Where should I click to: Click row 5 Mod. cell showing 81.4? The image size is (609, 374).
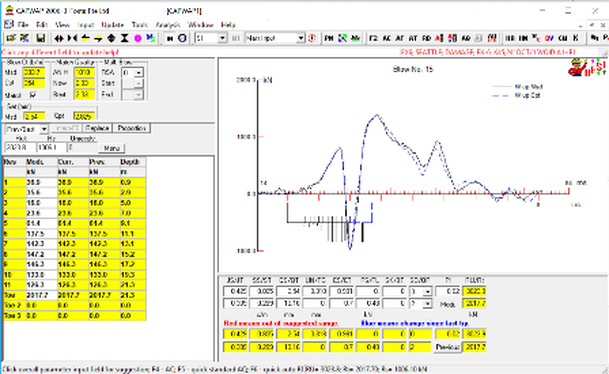tap(41, 223)
